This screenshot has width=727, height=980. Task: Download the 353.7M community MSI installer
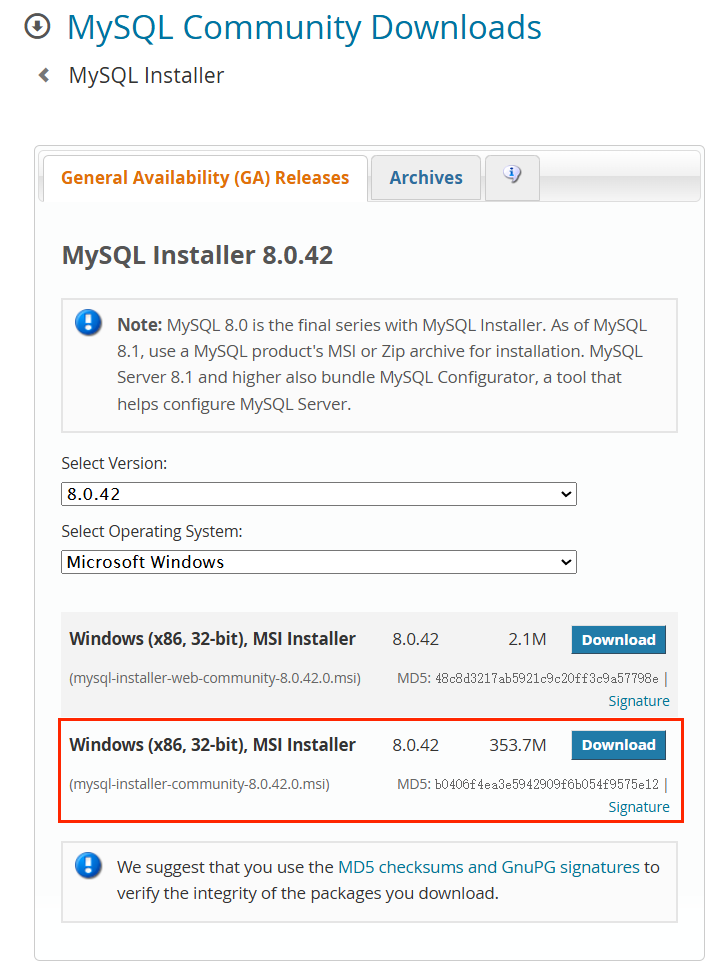618,745
